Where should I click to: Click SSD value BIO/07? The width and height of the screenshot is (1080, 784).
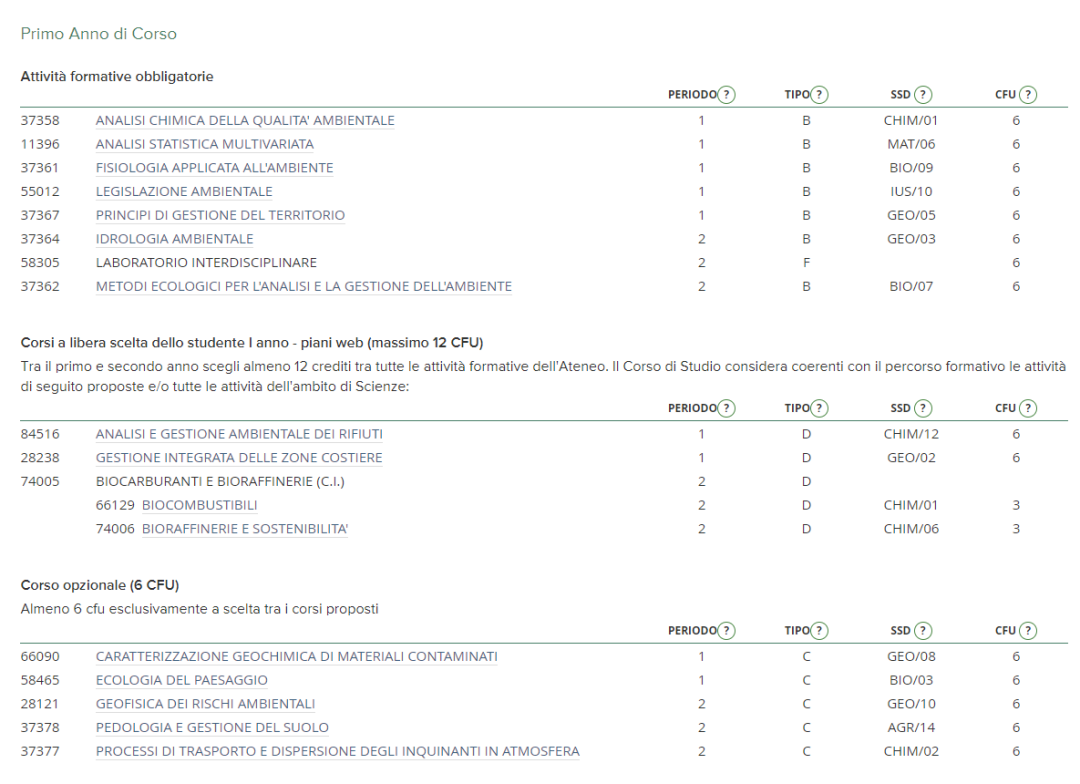coord(911,286)
